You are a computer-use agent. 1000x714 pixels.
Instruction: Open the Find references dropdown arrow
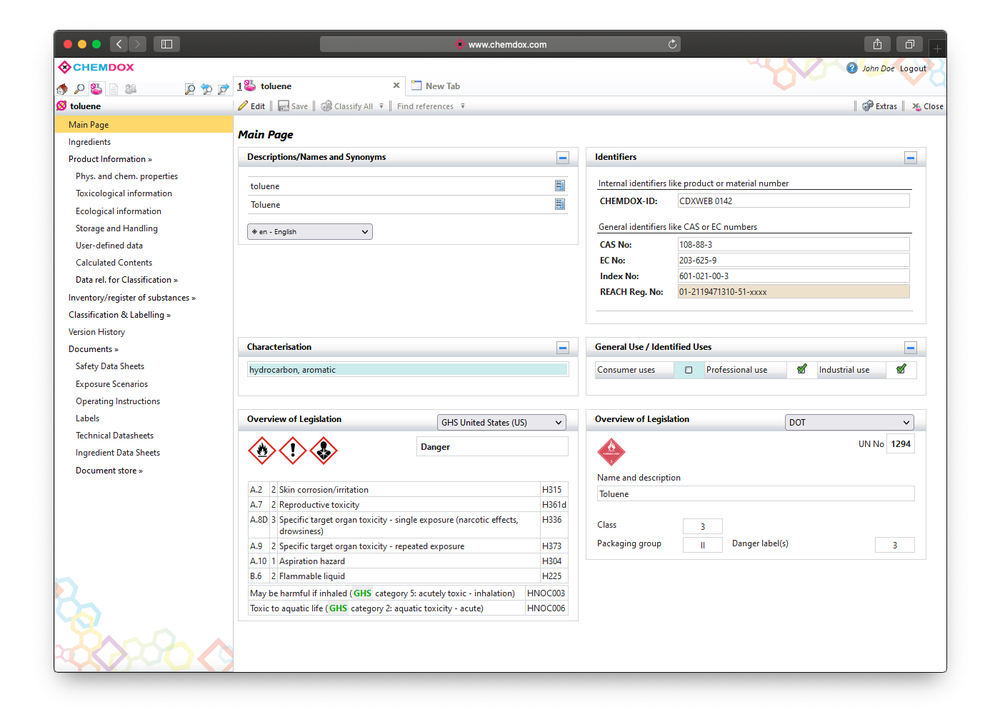coord(463,106)
